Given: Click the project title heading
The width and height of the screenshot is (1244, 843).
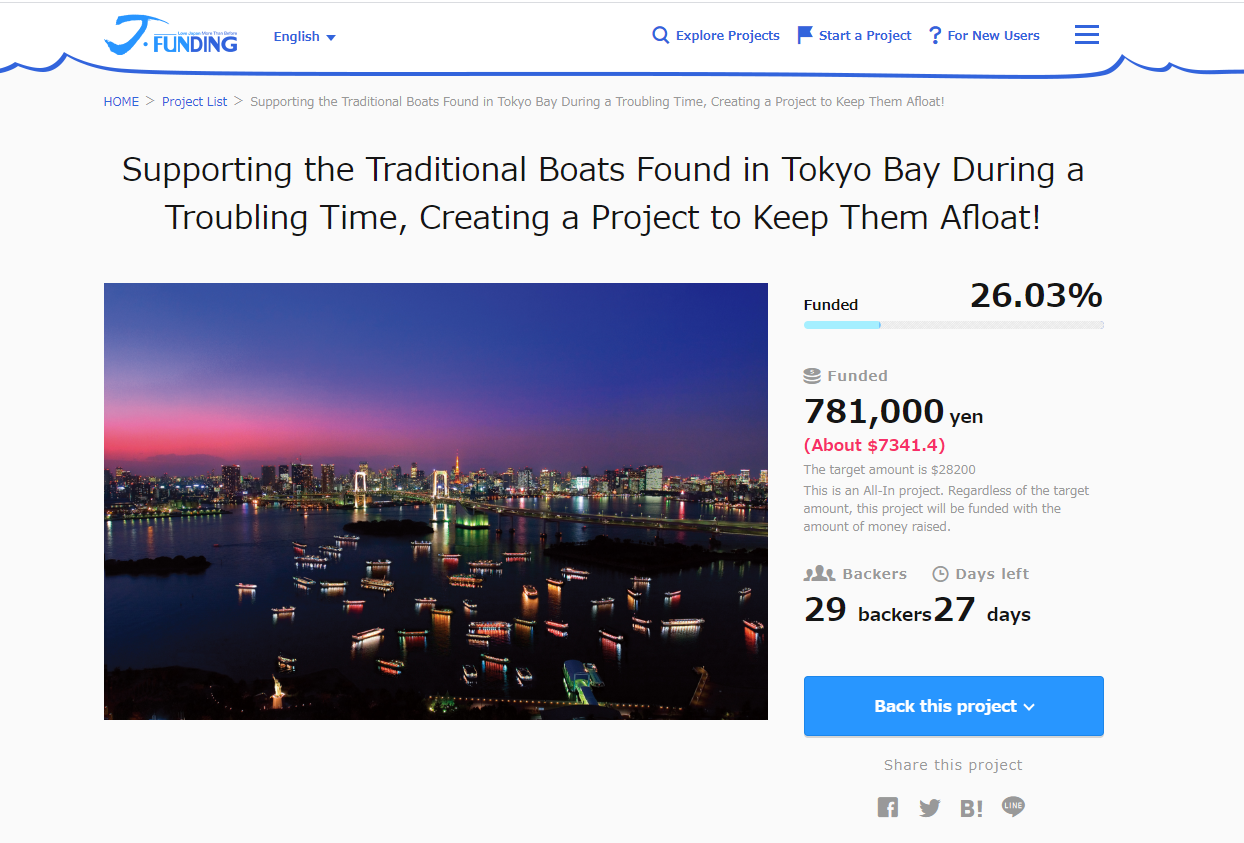Looking at the screenshot, I should pos(603,193).
